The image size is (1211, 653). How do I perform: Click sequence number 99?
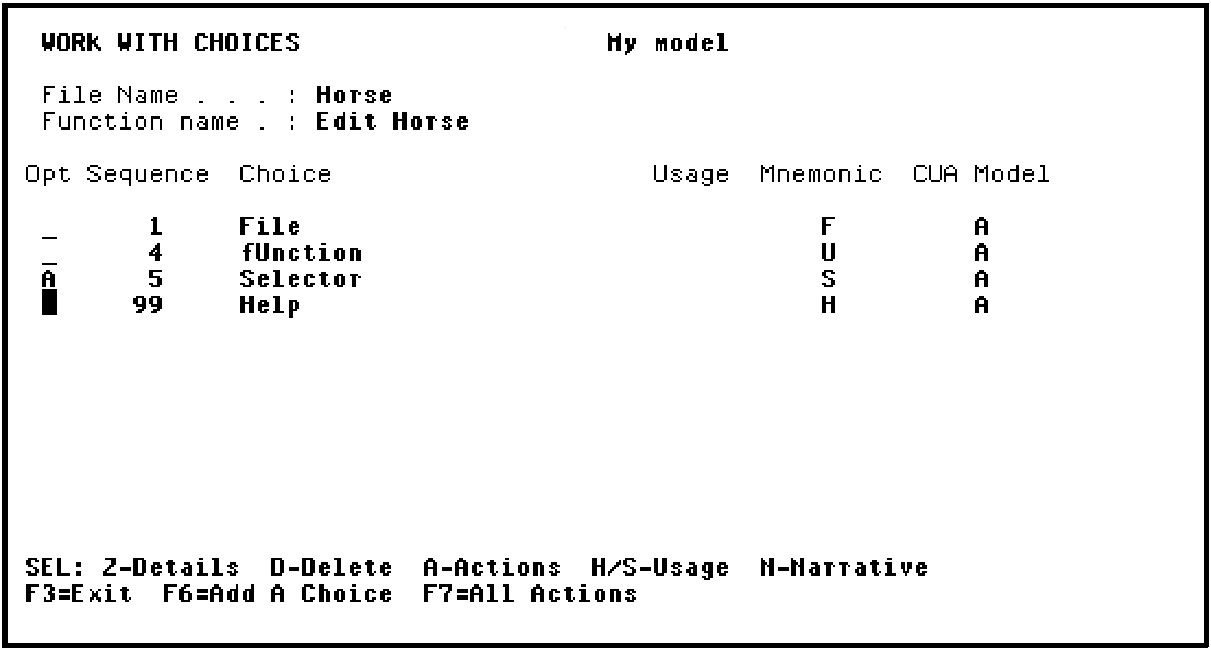pos(148,305)
